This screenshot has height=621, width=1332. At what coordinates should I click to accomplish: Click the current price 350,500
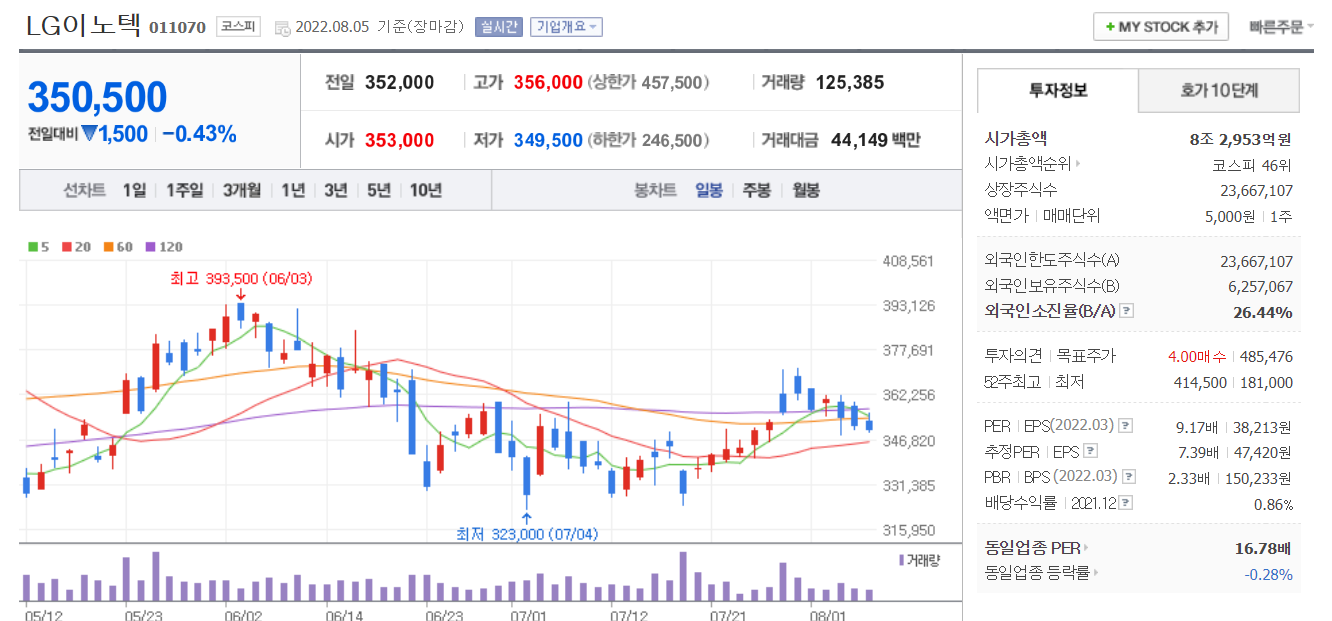click(x=98, y=98)
